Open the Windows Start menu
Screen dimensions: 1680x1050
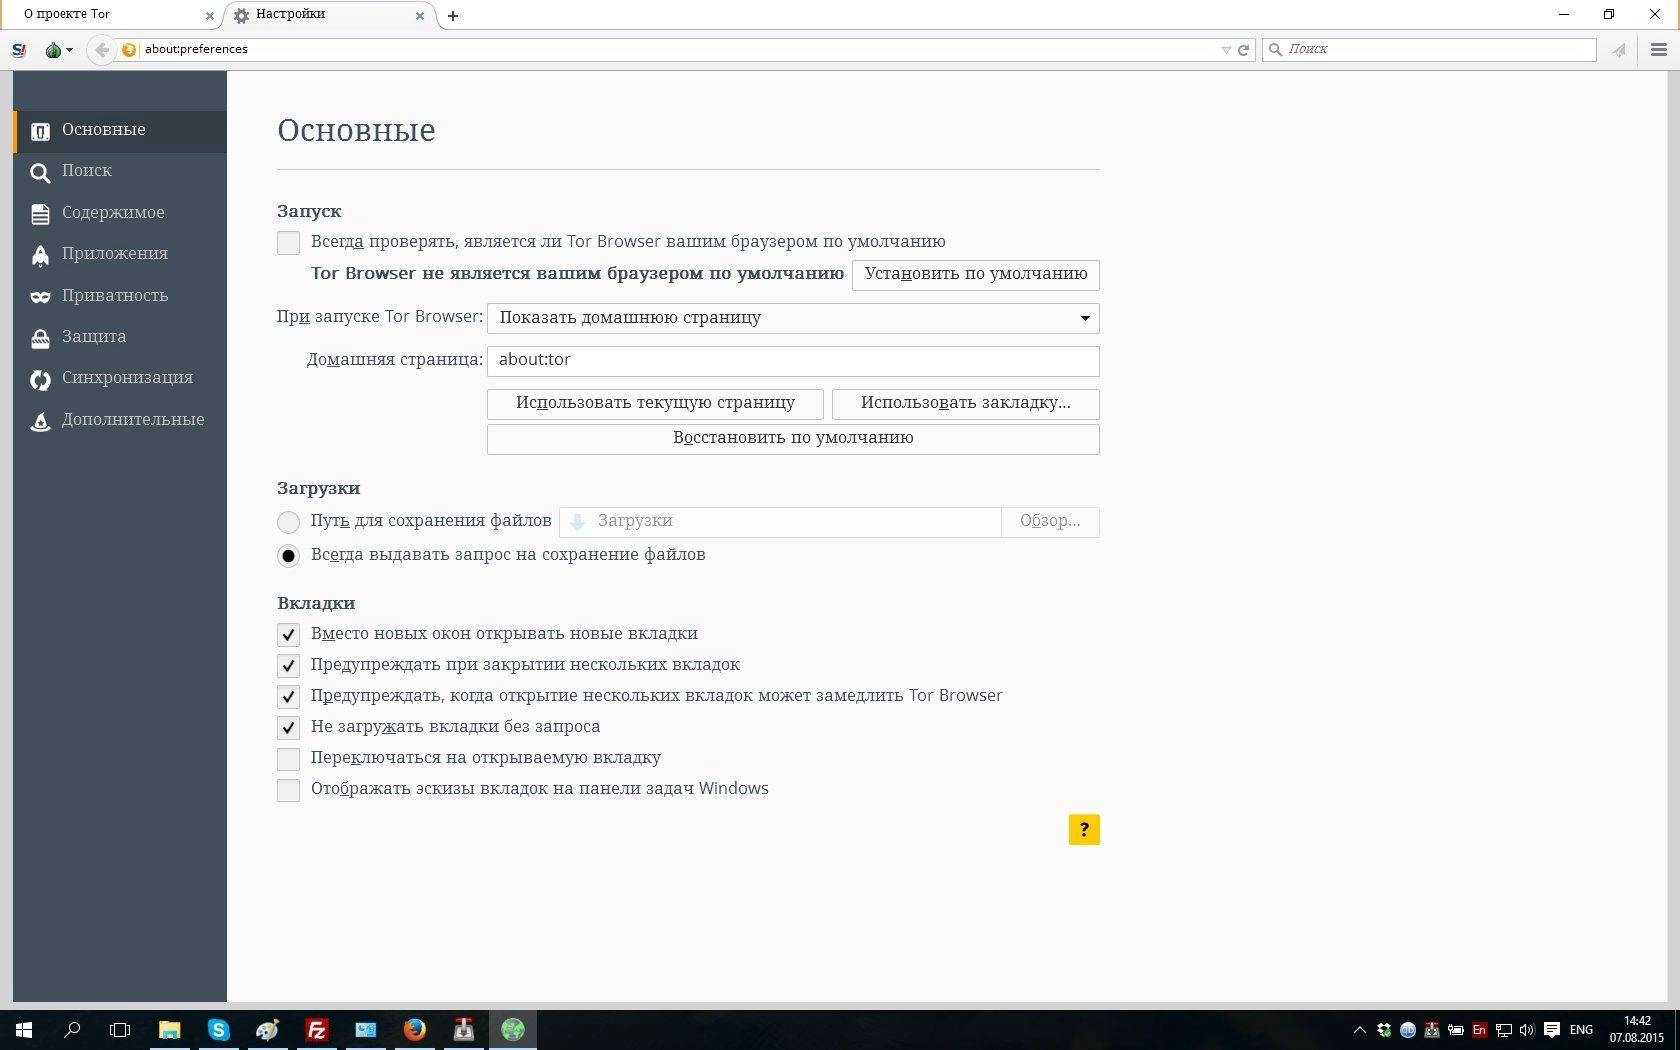tap(24, 1030)
